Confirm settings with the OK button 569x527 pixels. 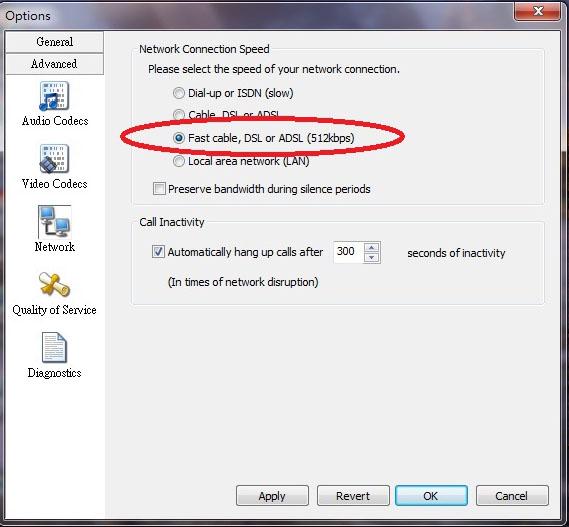click(x=431, y=495)
